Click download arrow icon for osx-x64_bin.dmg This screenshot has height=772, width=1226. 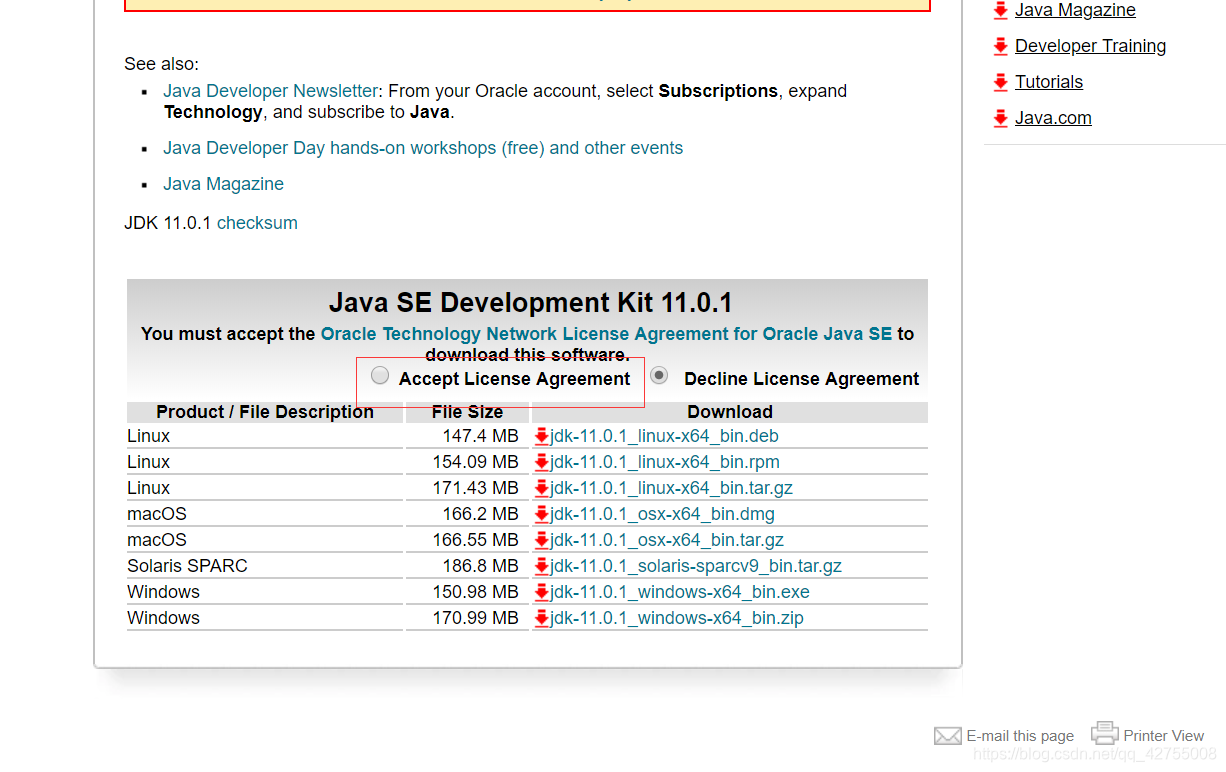click(542, 514)
